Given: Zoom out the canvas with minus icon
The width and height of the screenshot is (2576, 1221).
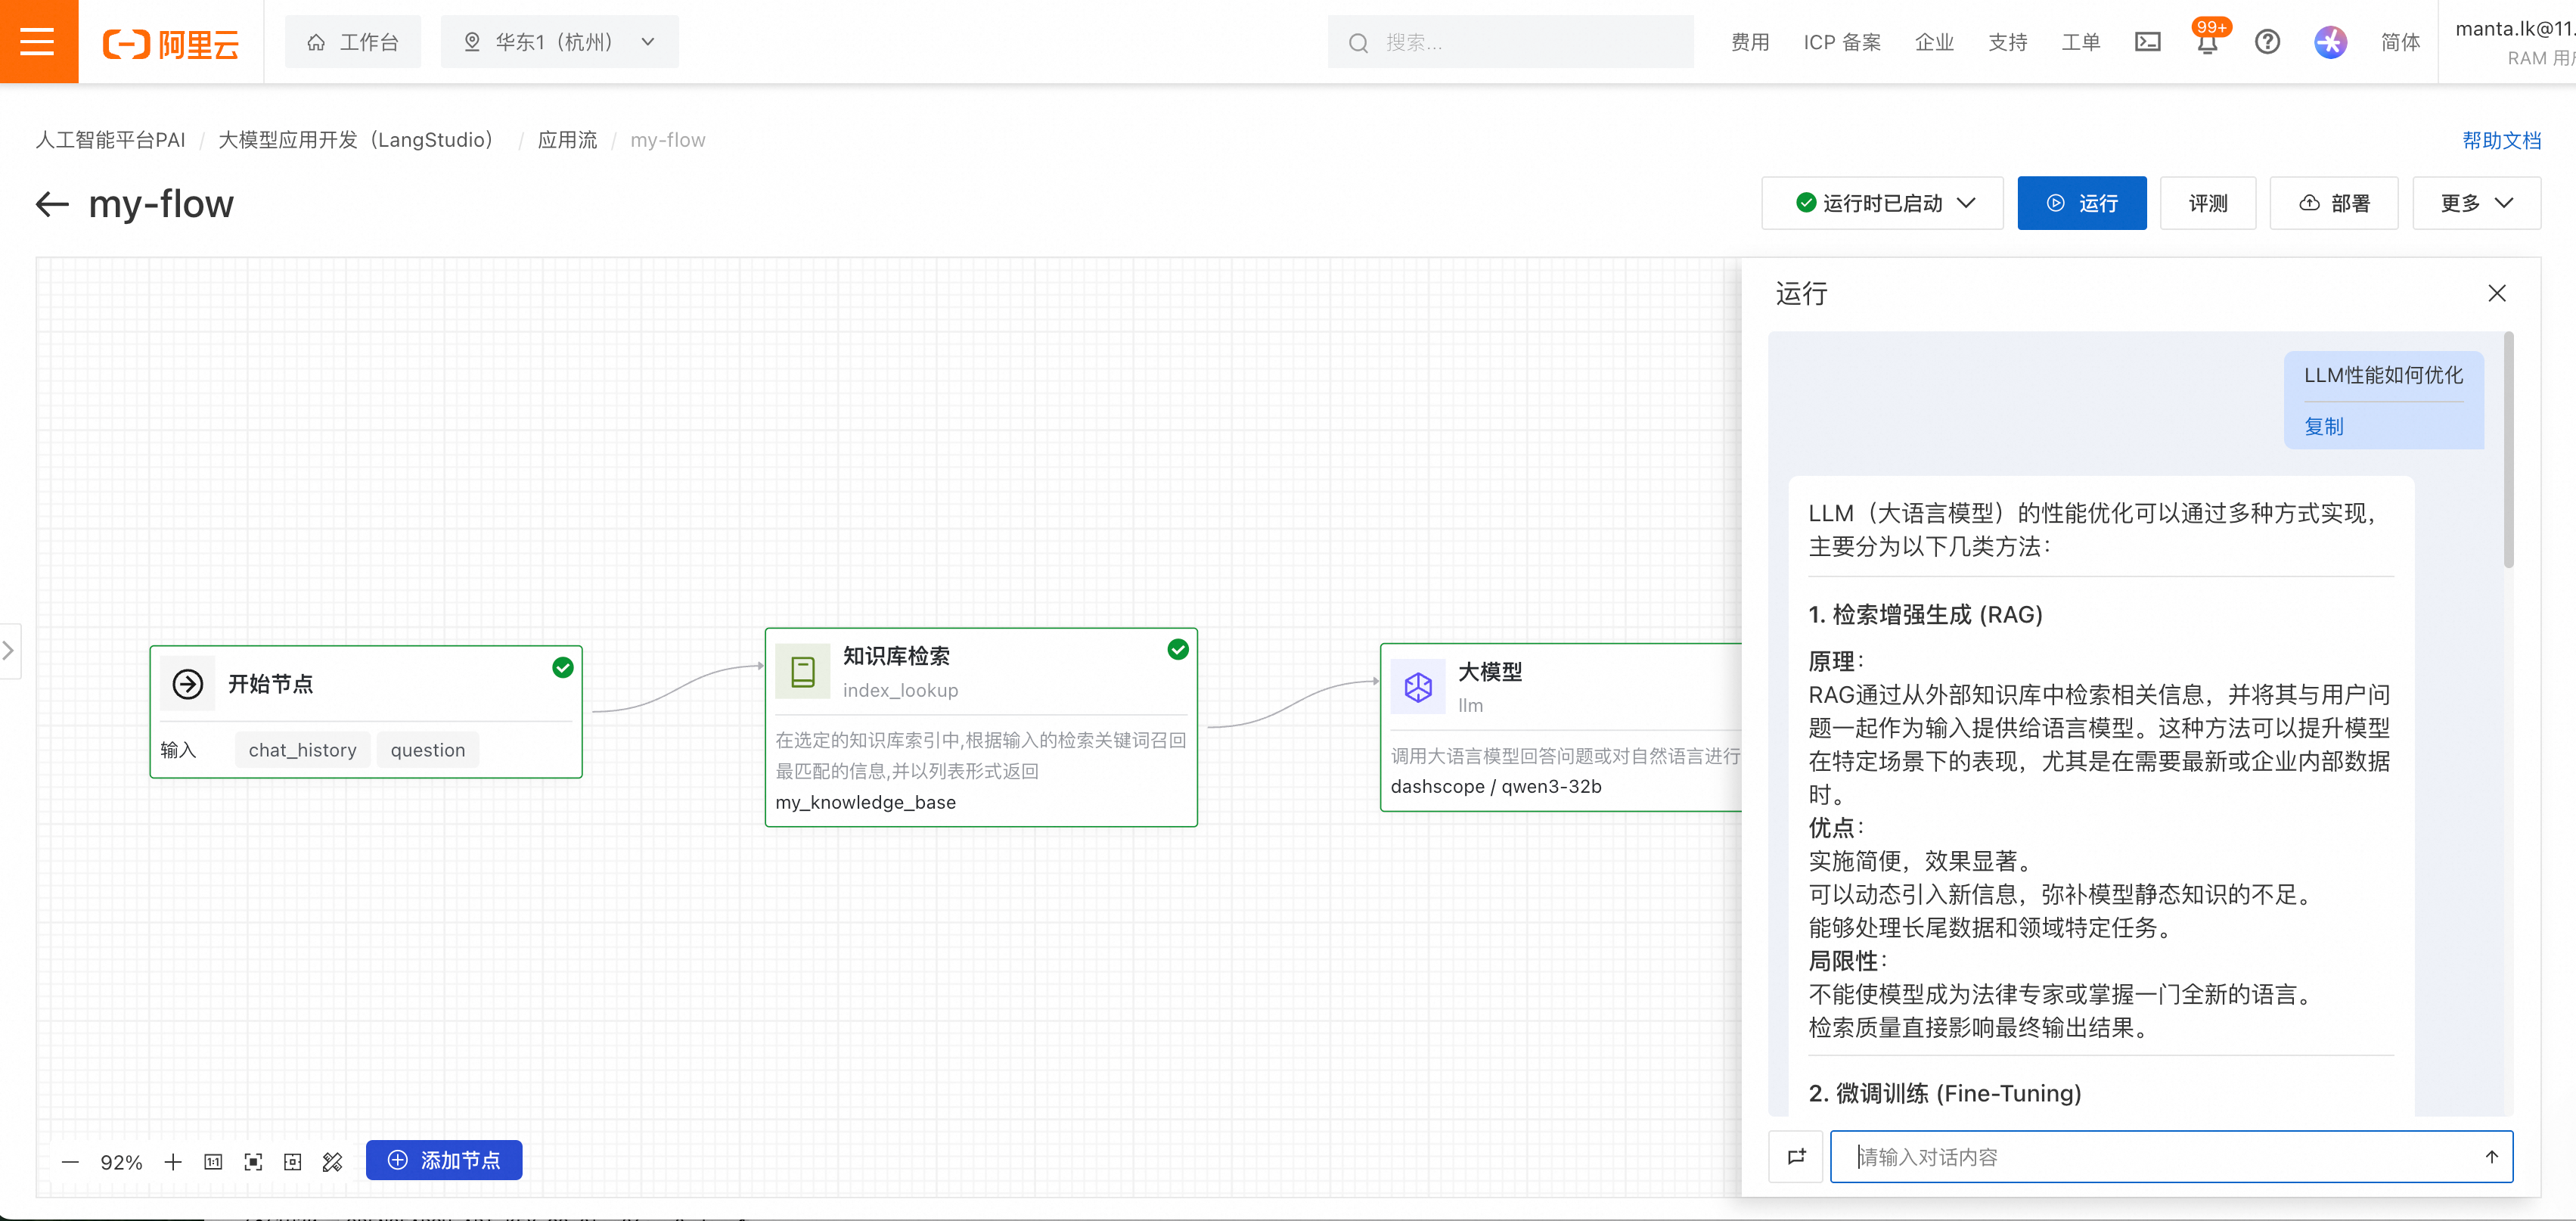Looking at the screenshot, I should tap(70, 1161).
